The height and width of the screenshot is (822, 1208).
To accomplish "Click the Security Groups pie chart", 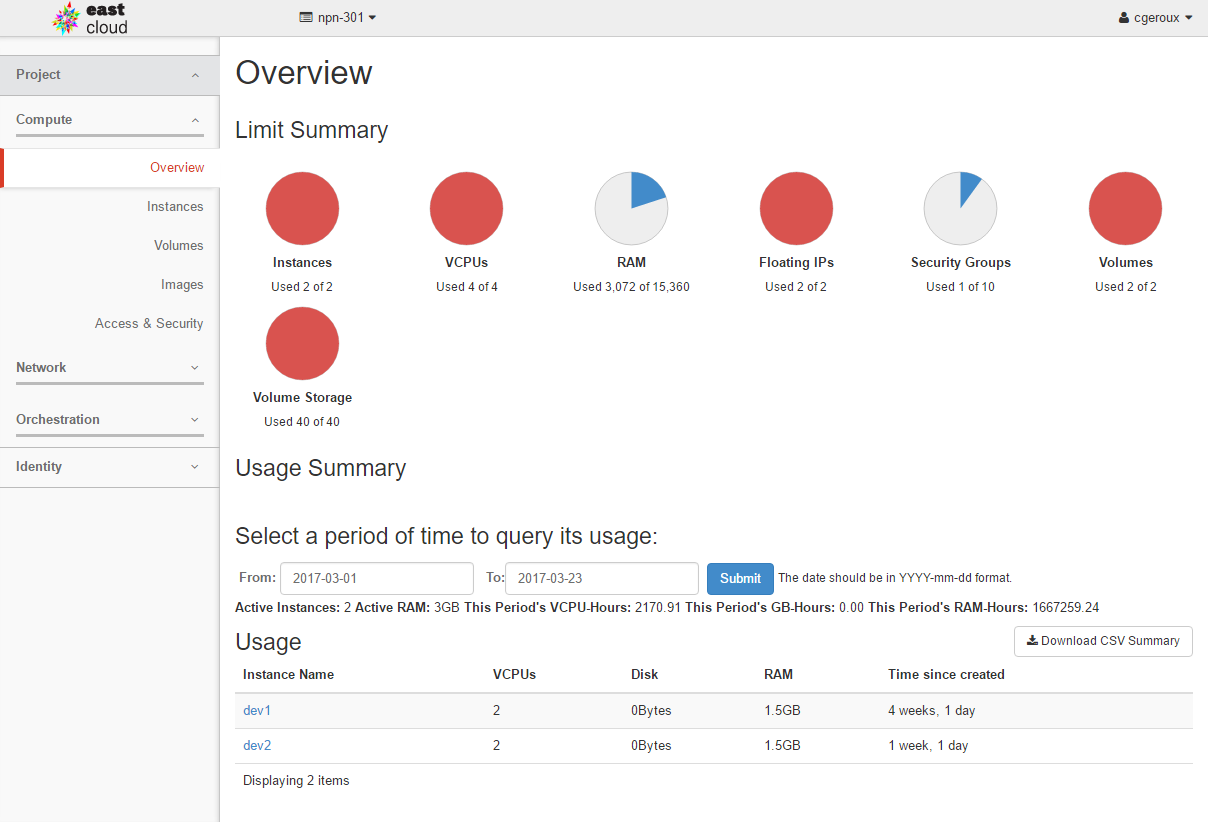I will 960,209.
